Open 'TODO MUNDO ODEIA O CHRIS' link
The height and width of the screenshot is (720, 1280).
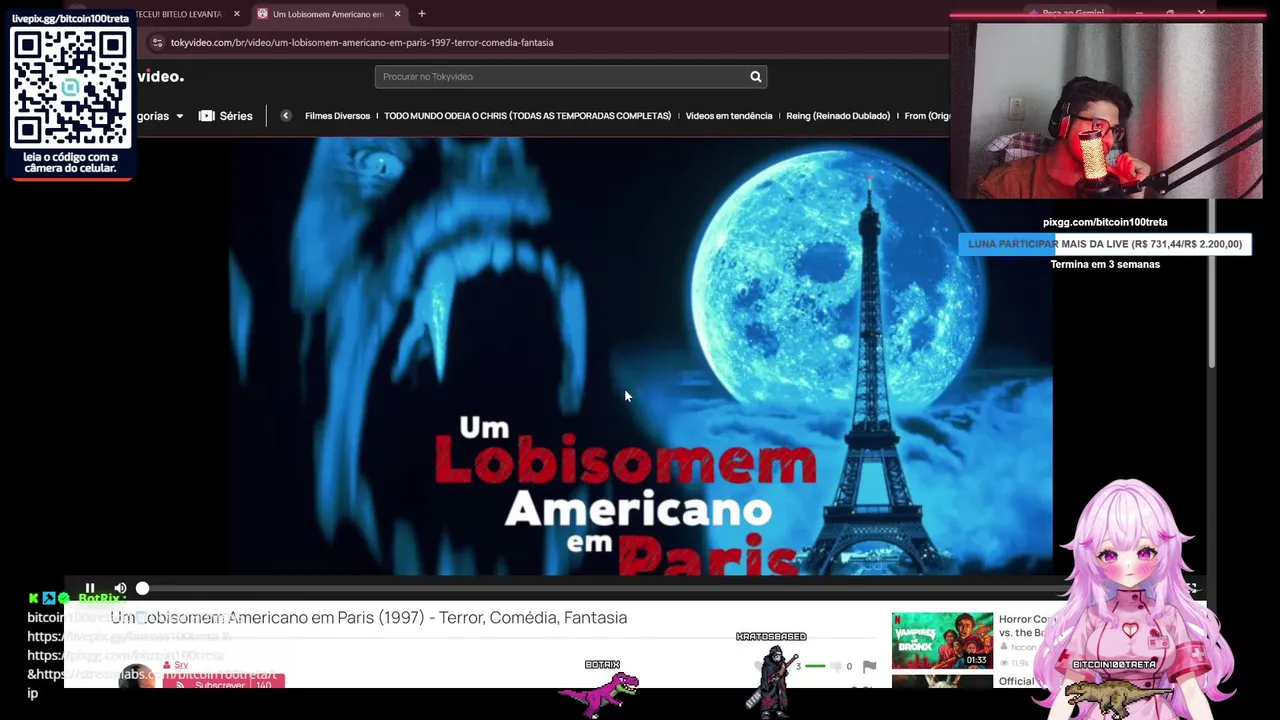(x=527, y=116)
